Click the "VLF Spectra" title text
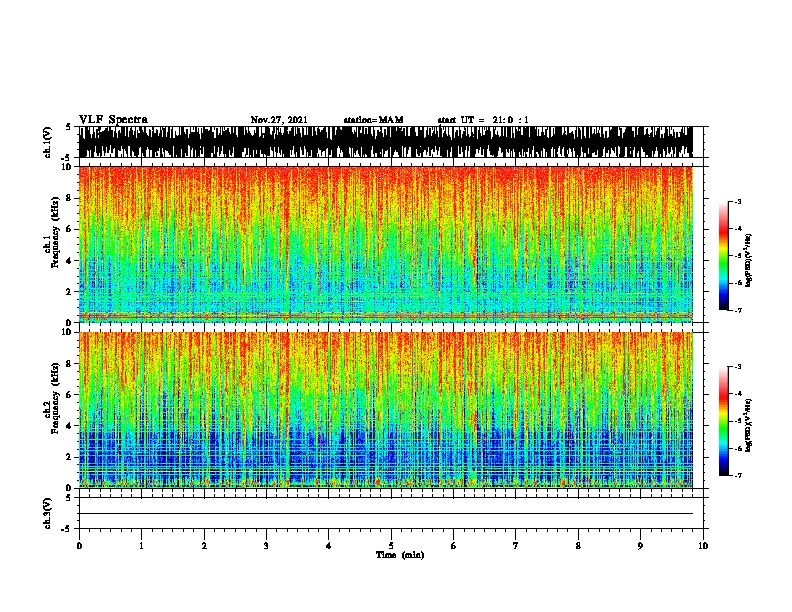792x612 pixels. pos(113,120)
